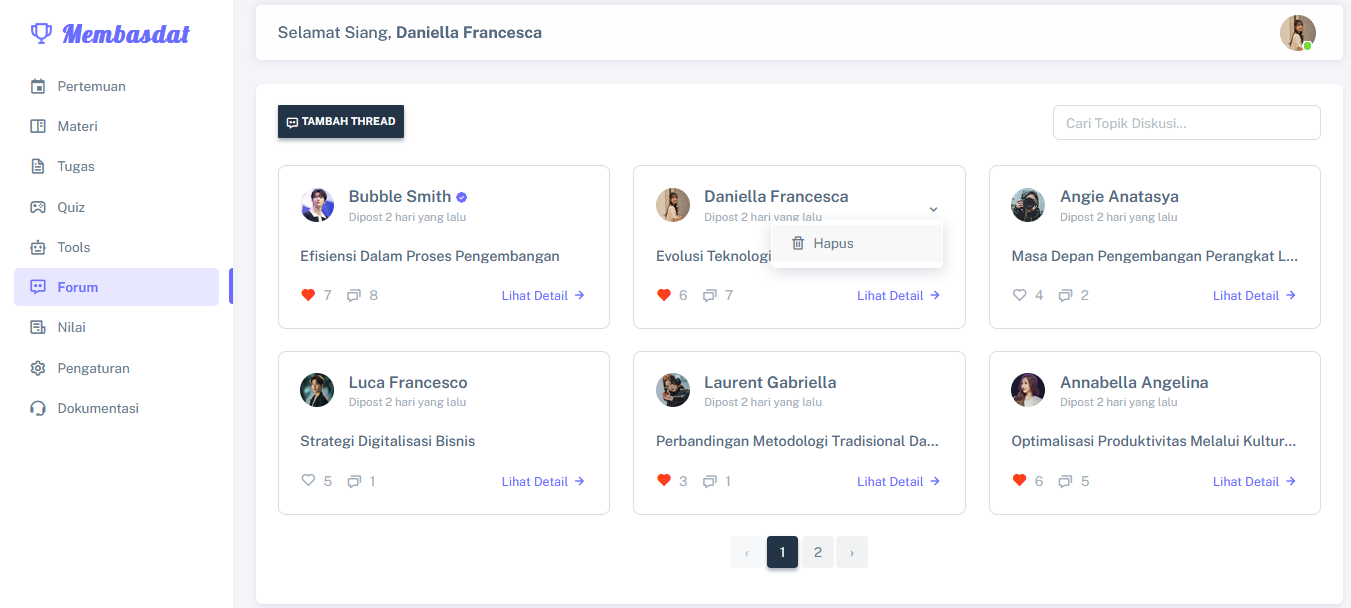The width and height of the screenshot is (1351, 608).
Task: Click the Tambah Thread button
Action: point(341,122)
